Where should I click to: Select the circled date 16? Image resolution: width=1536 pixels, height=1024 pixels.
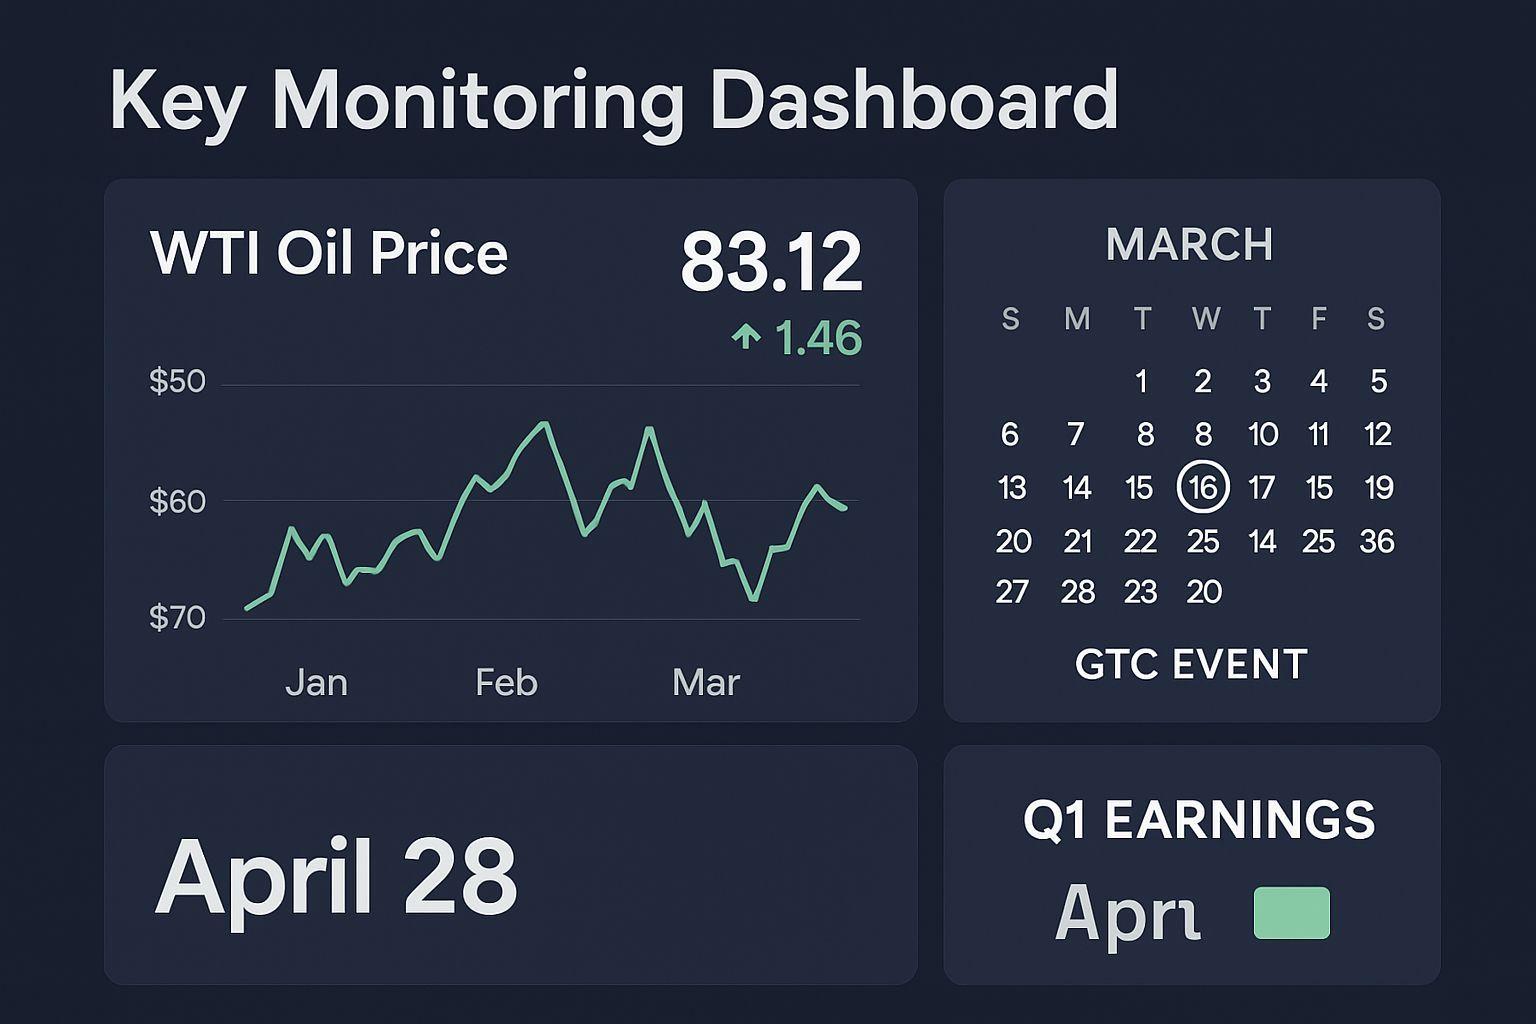pyautogui.click(x=1203, y=487)
